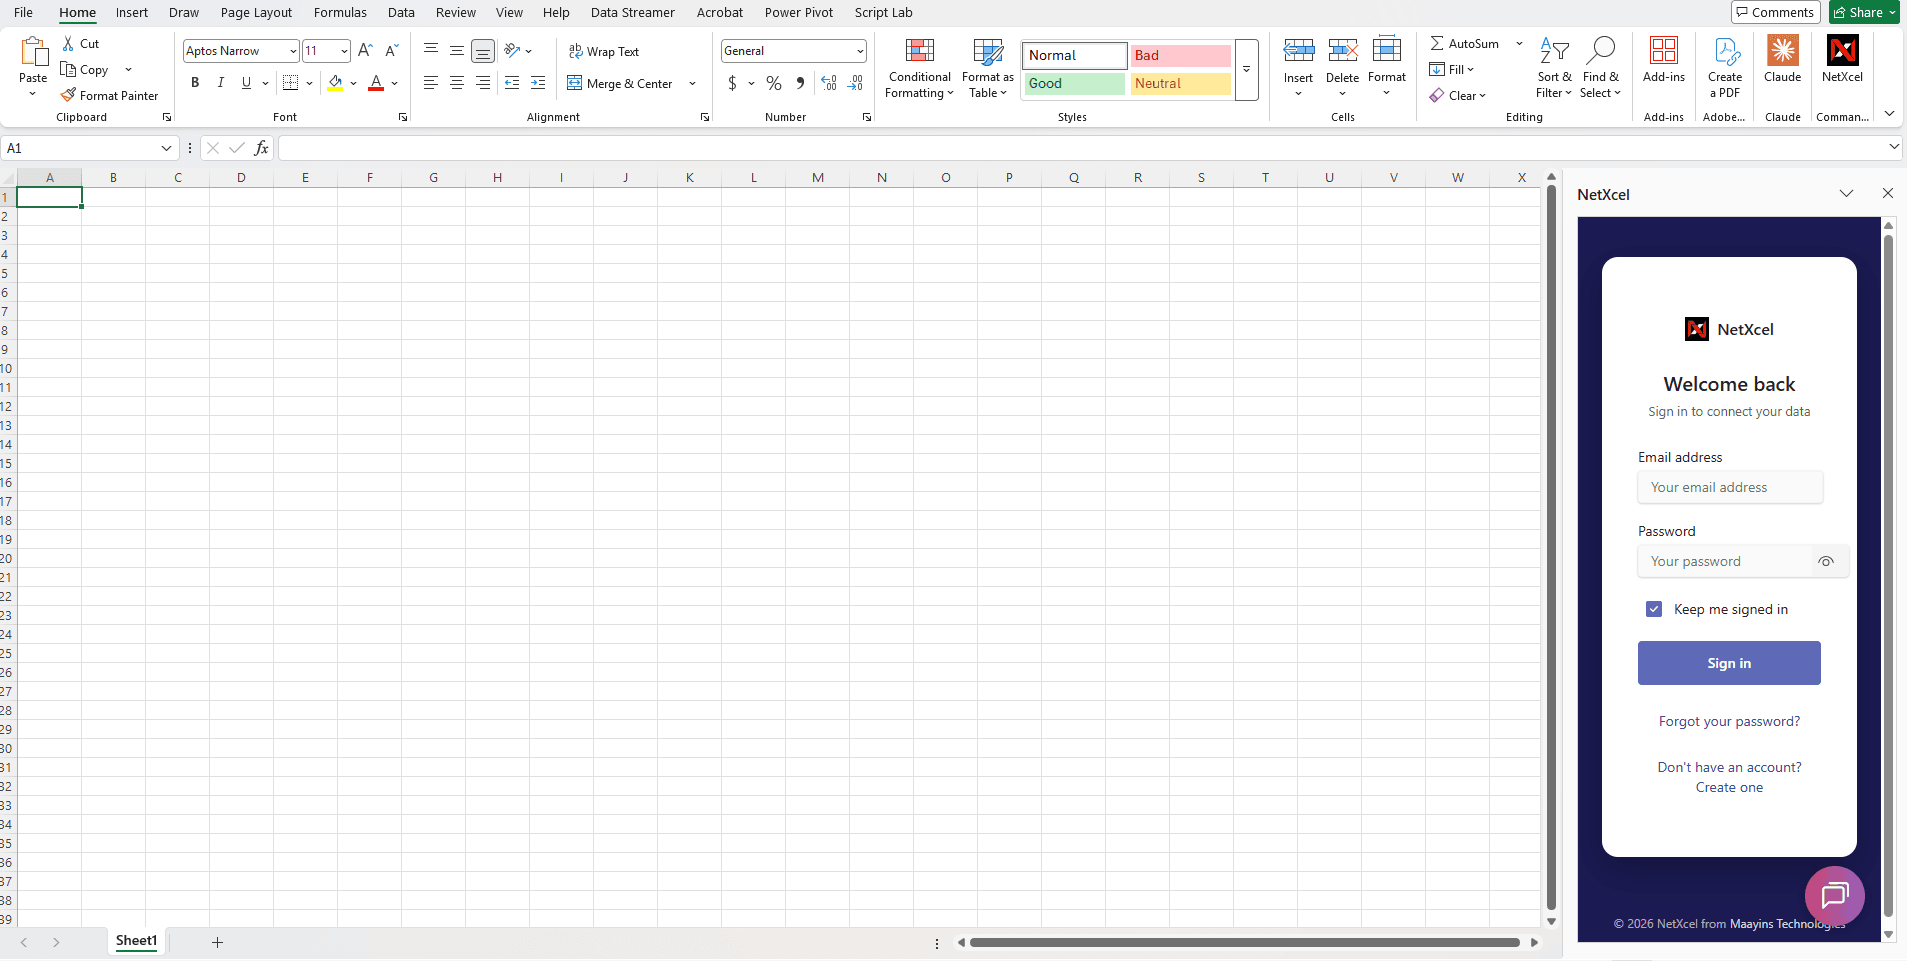Decrease decimal places icon
This screenshot has height=961, width=1907.
pos(855,84)
